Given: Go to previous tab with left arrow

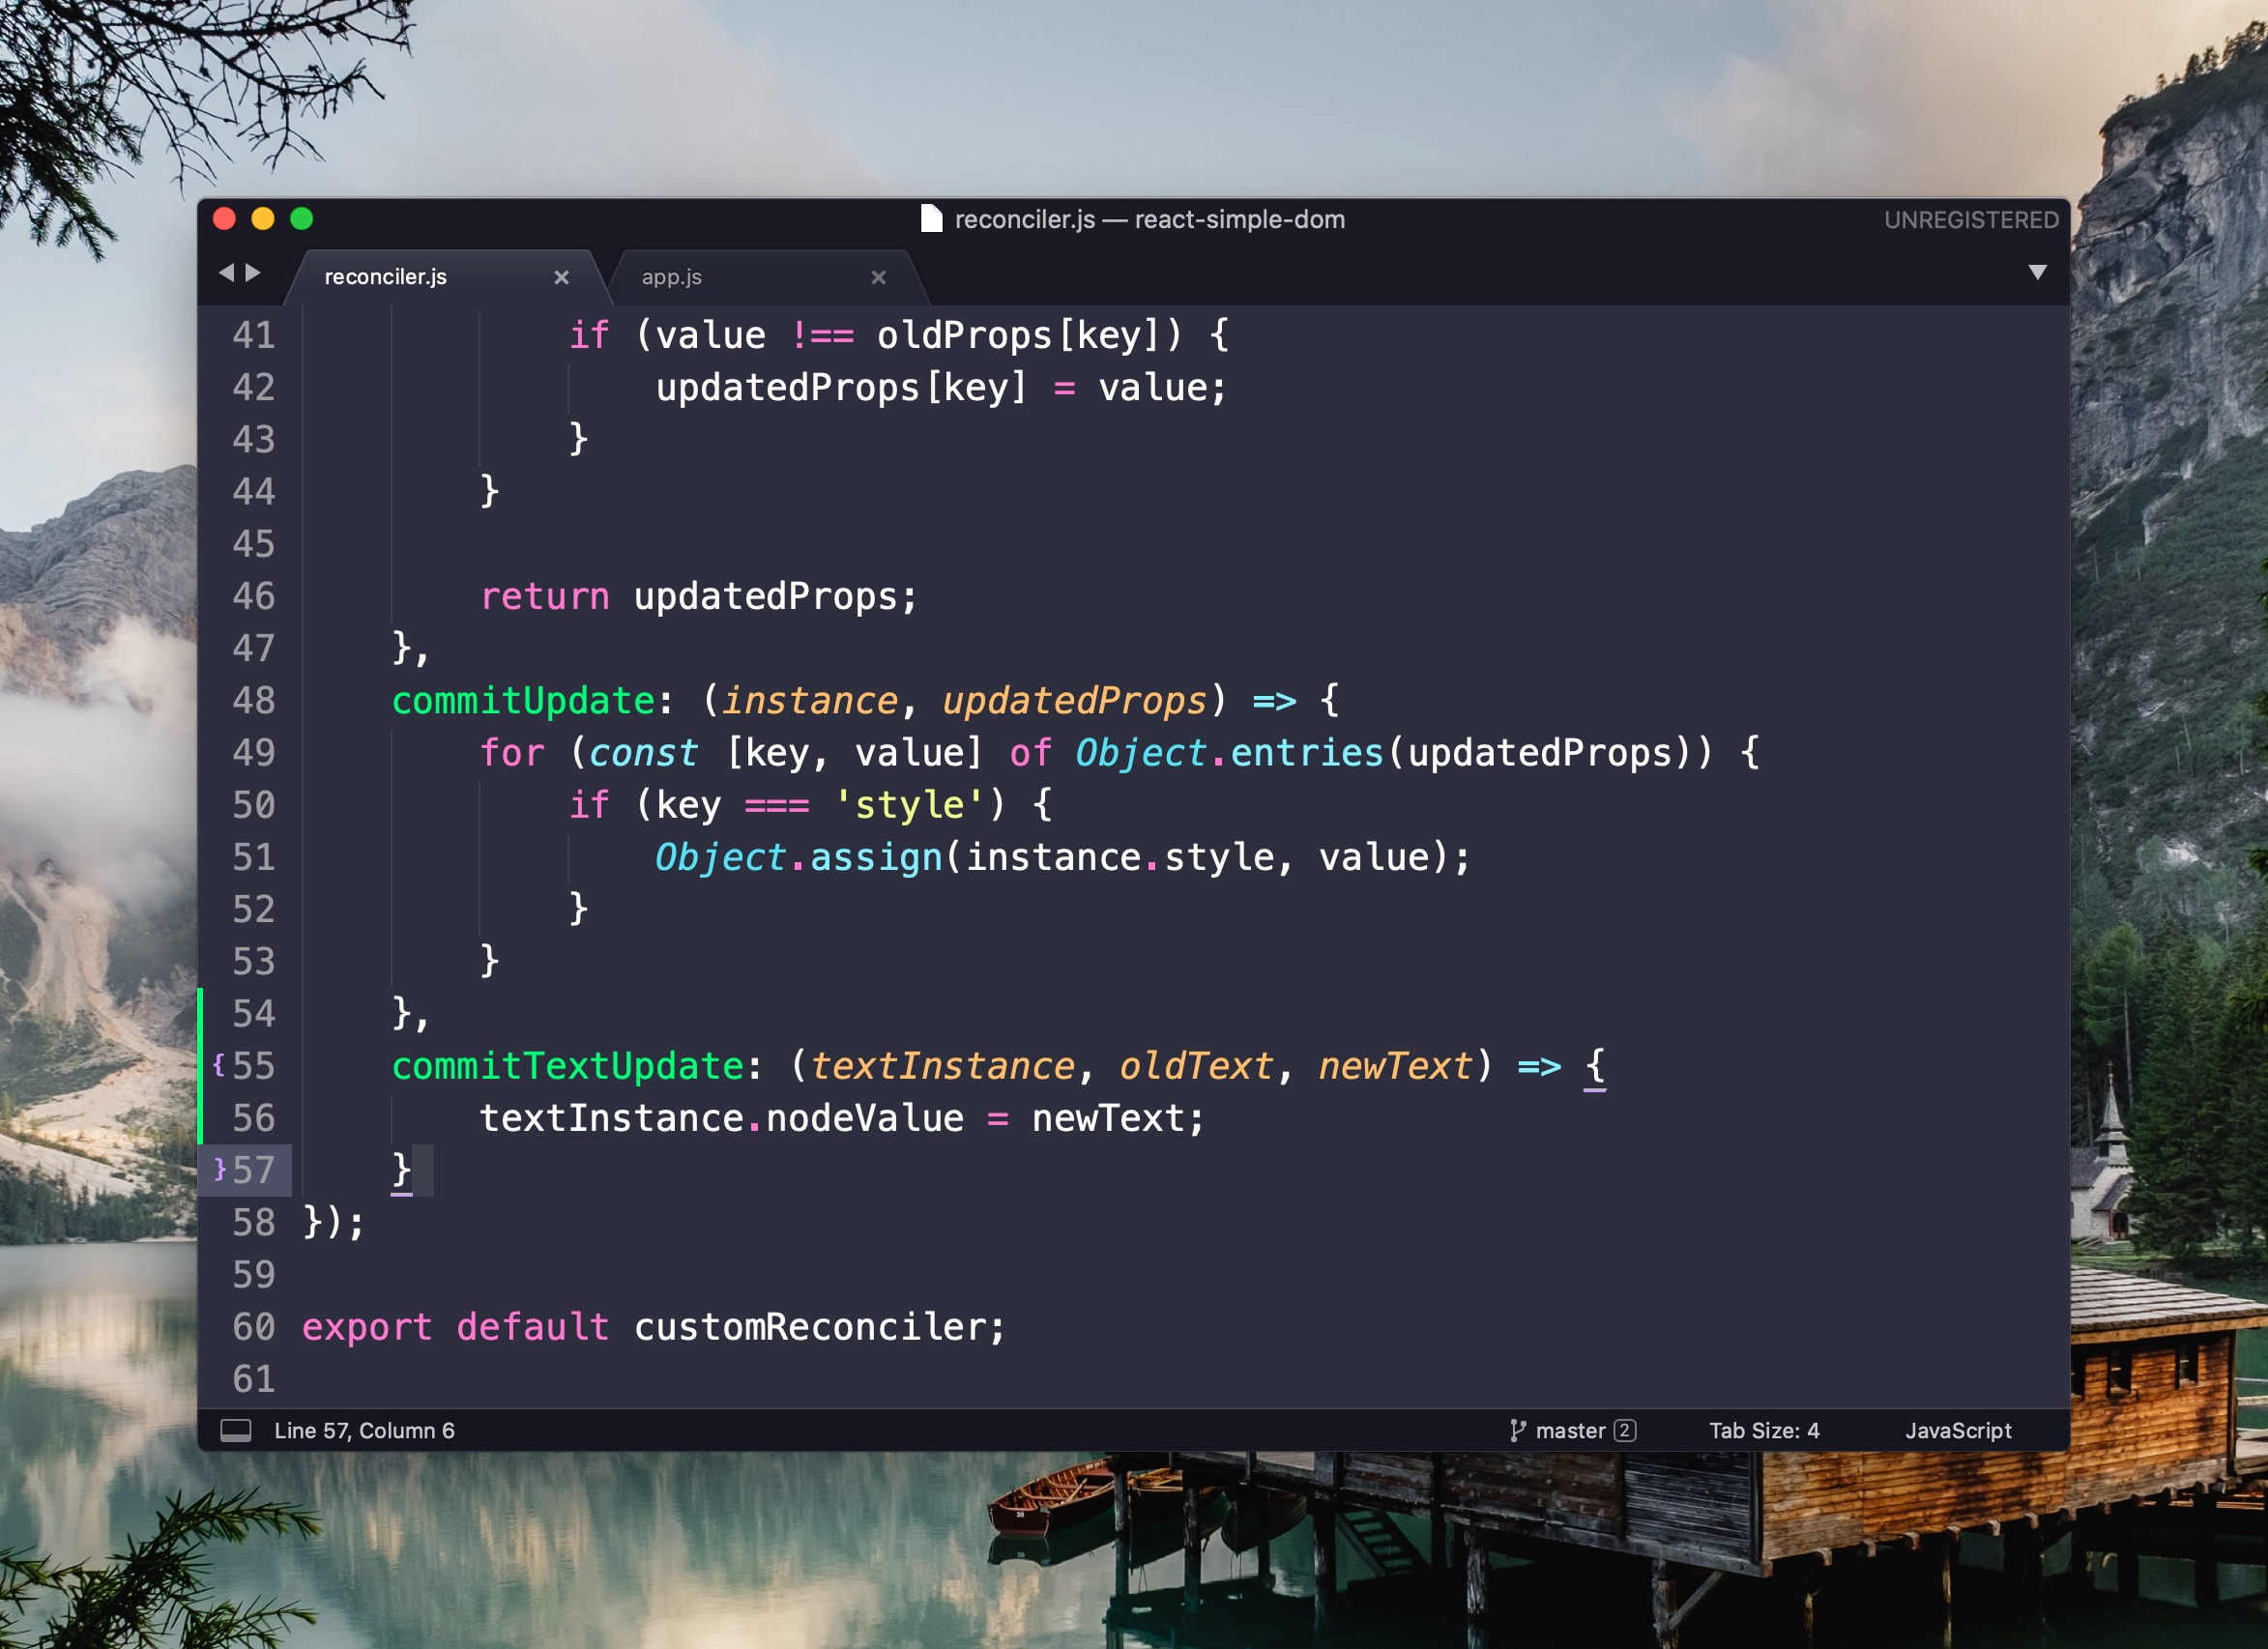Looking at the screenshot, I should (226, 272).
